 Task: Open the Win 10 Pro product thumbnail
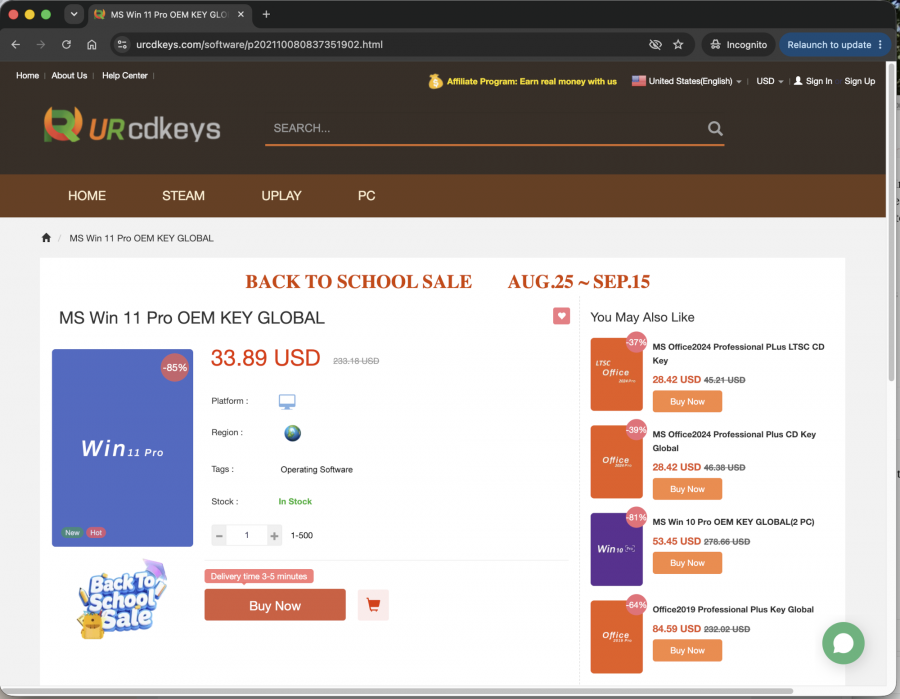(x=616, y=549)
